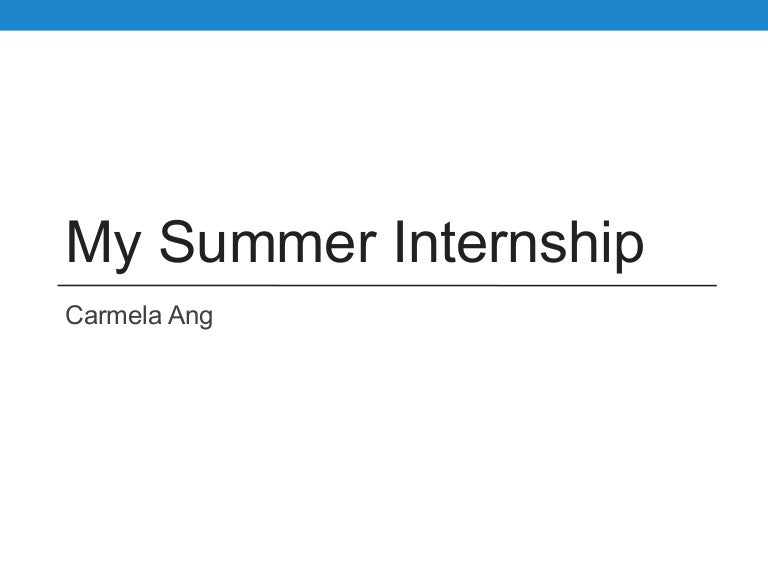768x576 pixels.
Task: Click the horizontal divider line under the title
Action: (390, 286)
